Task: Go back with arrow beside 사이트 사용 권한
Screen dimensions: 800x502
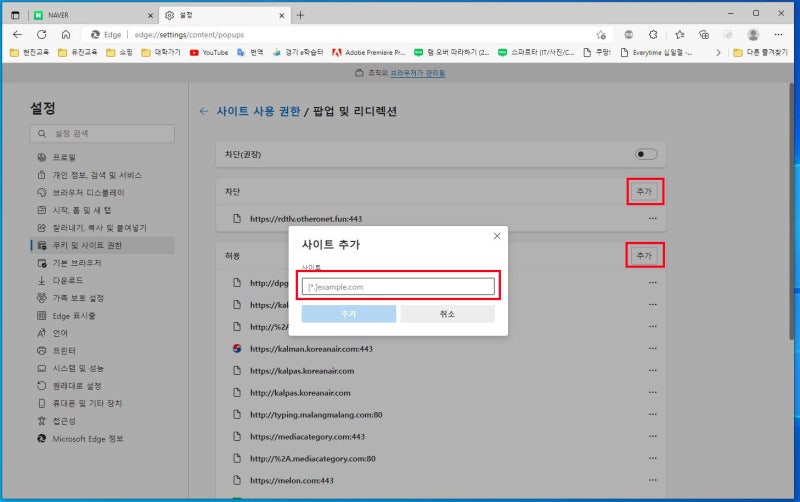Action: point(204,111)
